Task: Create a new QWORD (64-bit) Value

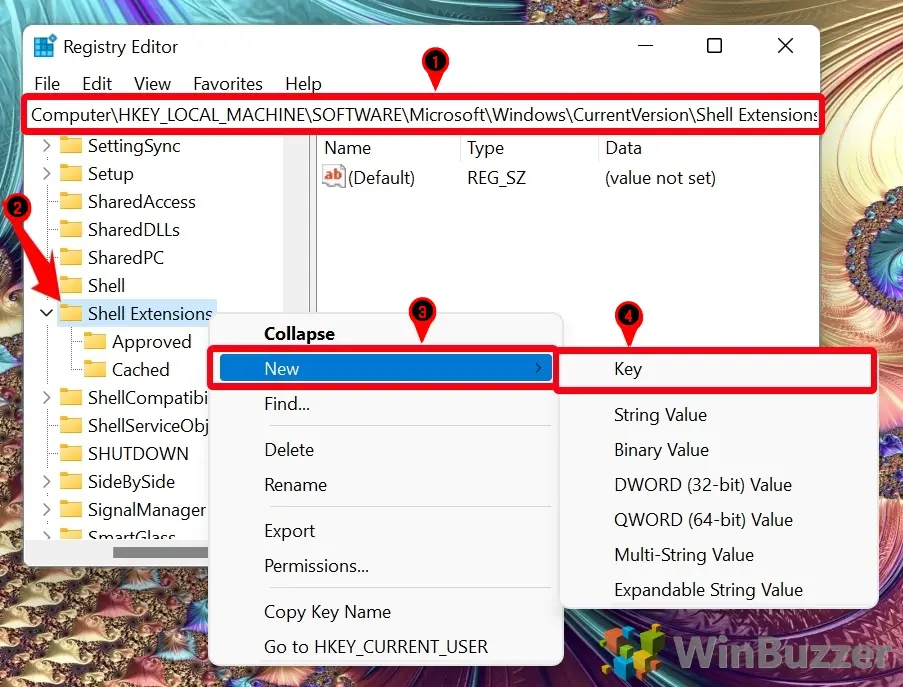Action: 703,520
